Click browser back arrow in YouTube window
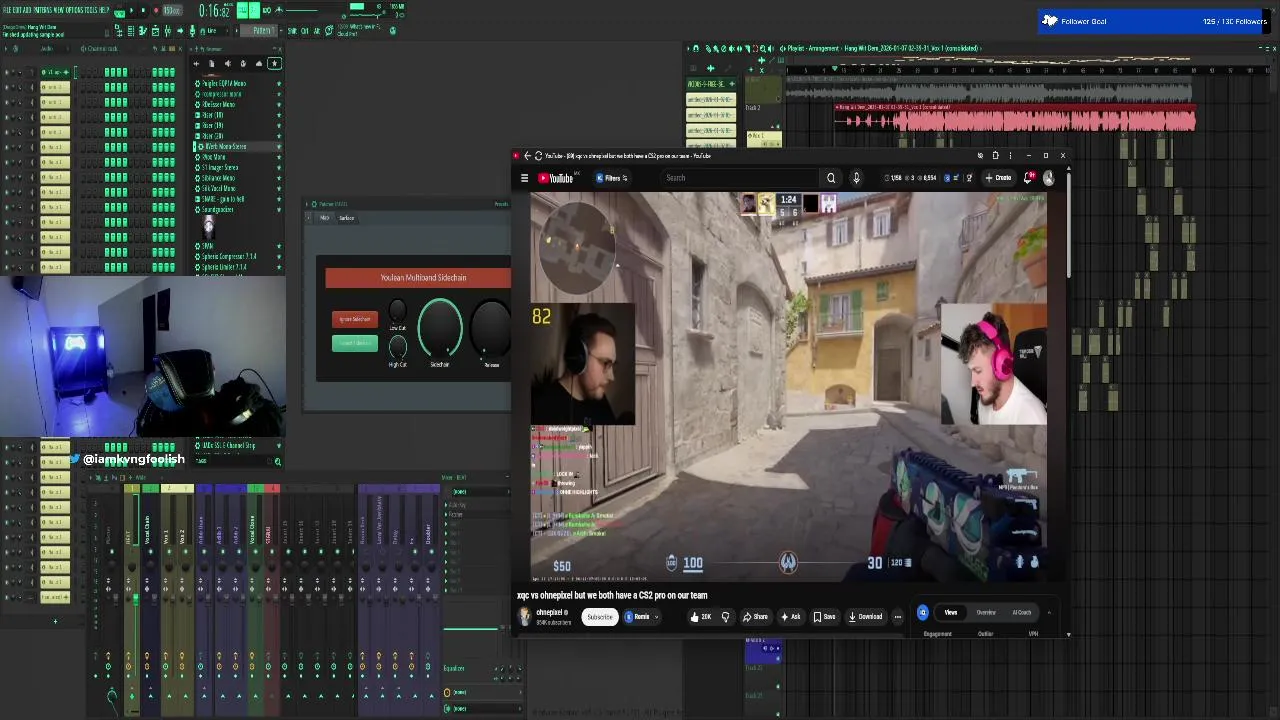 tap(527, 155)
